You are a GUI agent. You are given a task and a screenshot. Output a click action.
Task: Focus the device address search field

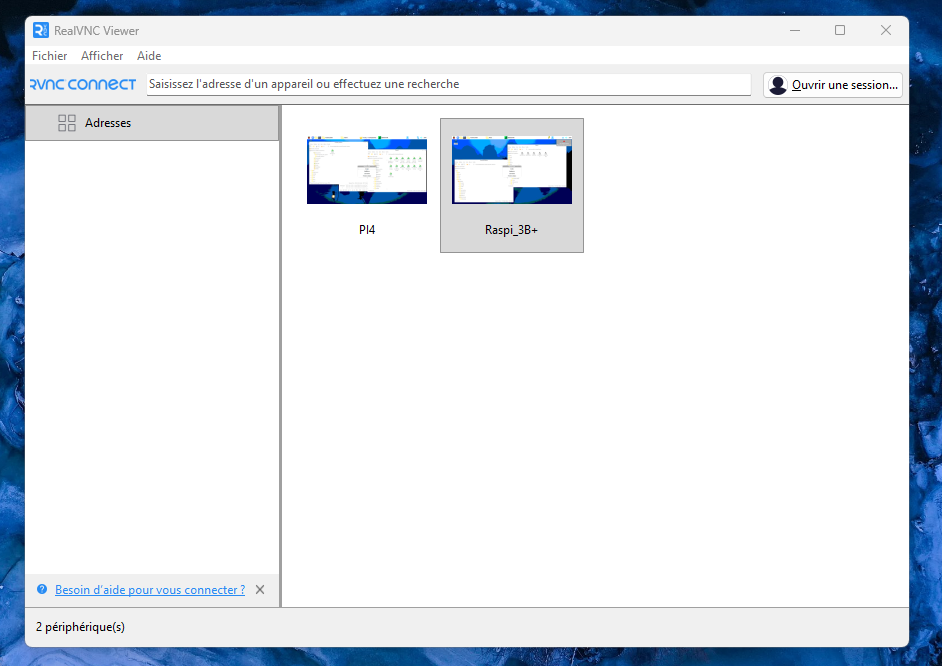point(449,84)
